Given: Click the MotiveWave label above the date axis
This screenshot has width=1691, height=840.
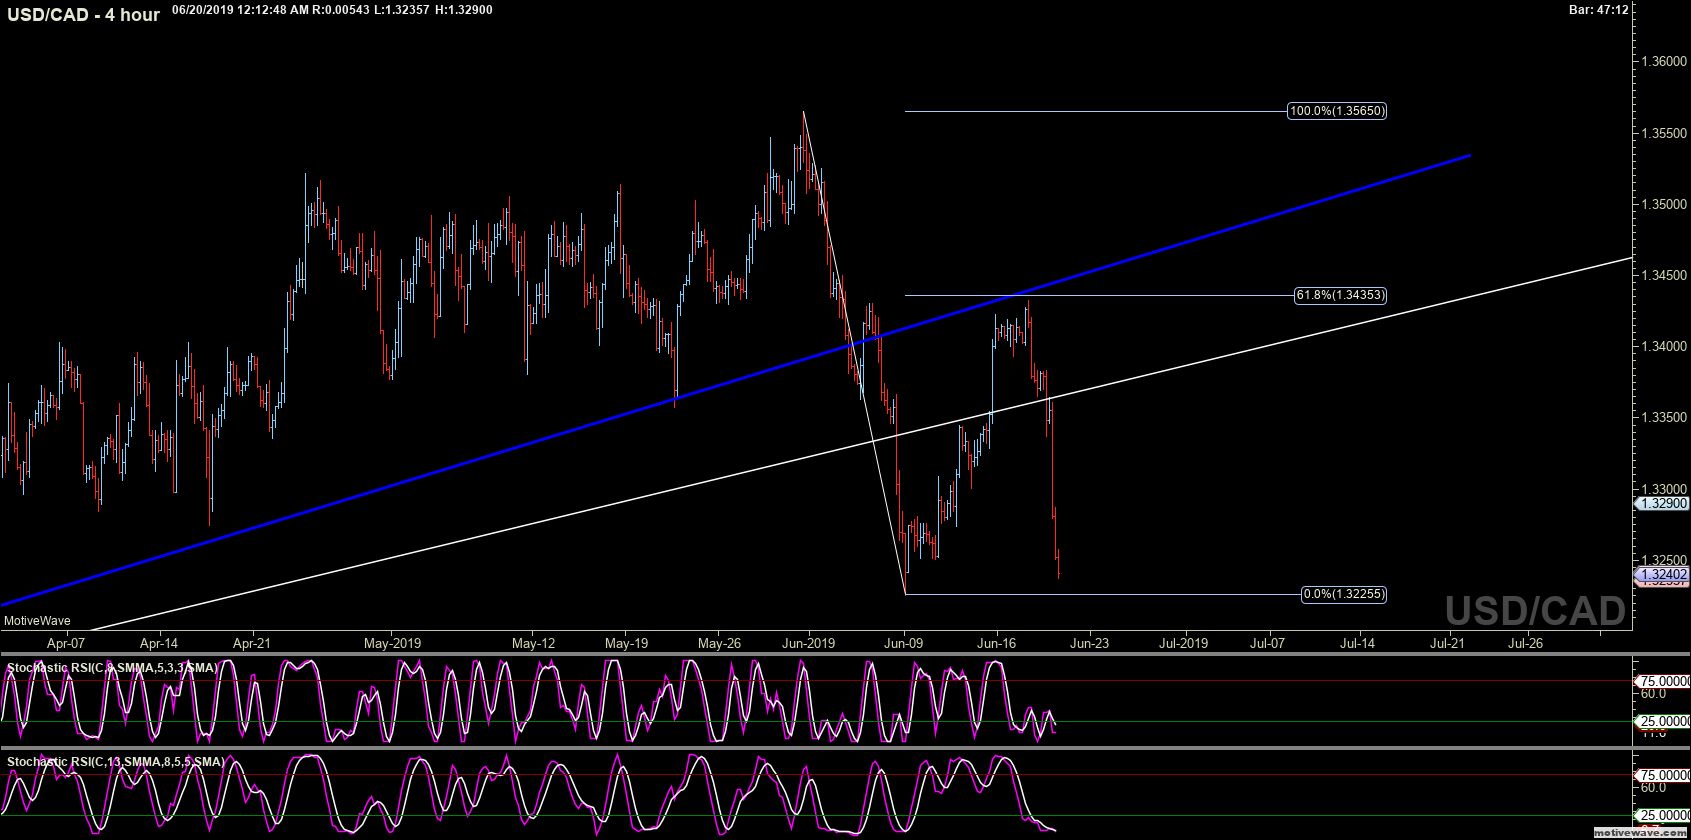Looking at the screenshot, I should point(37,621).
